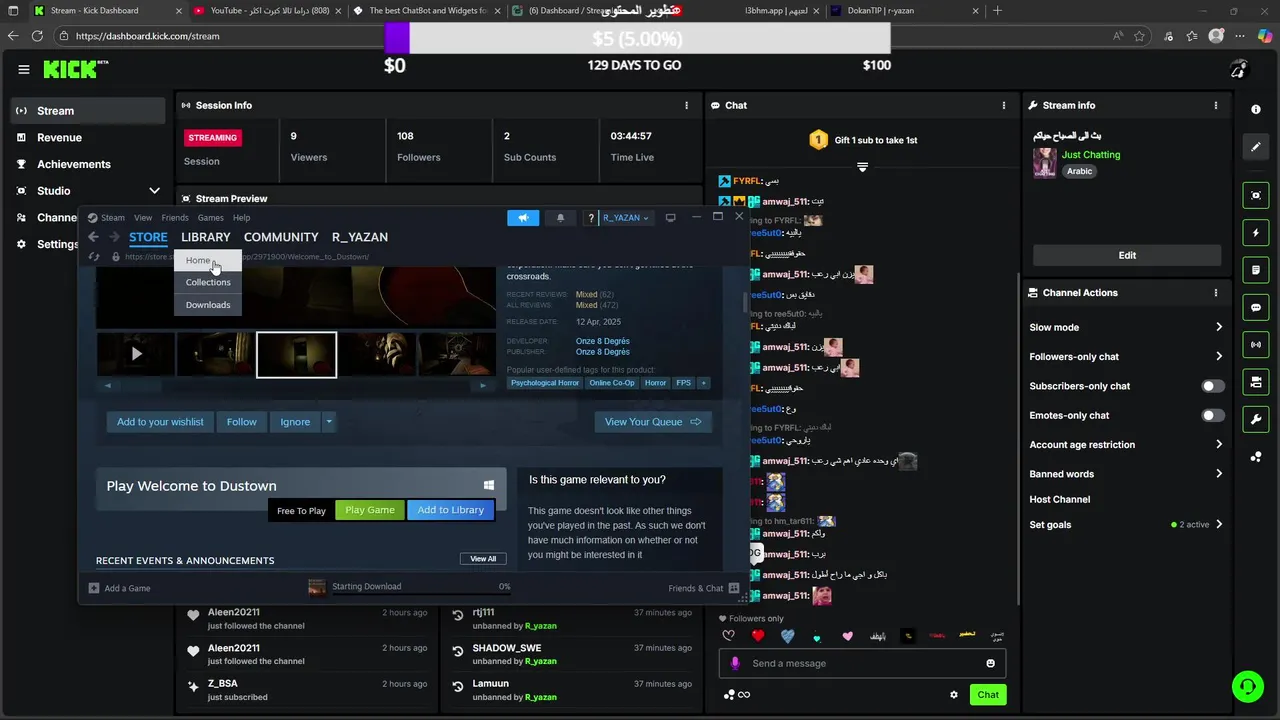Go back with Steam's back arrow
Image resolution: width=1280 pixels, height=720 pixels.
click(93, 237)
